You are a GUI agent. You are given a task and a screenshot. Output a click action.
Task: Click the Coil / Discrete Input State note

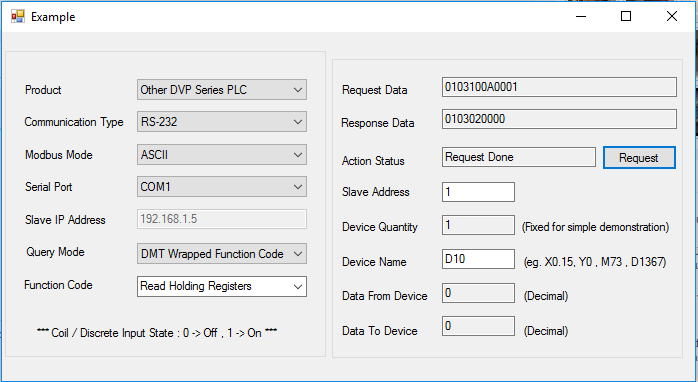coord(157,333)
